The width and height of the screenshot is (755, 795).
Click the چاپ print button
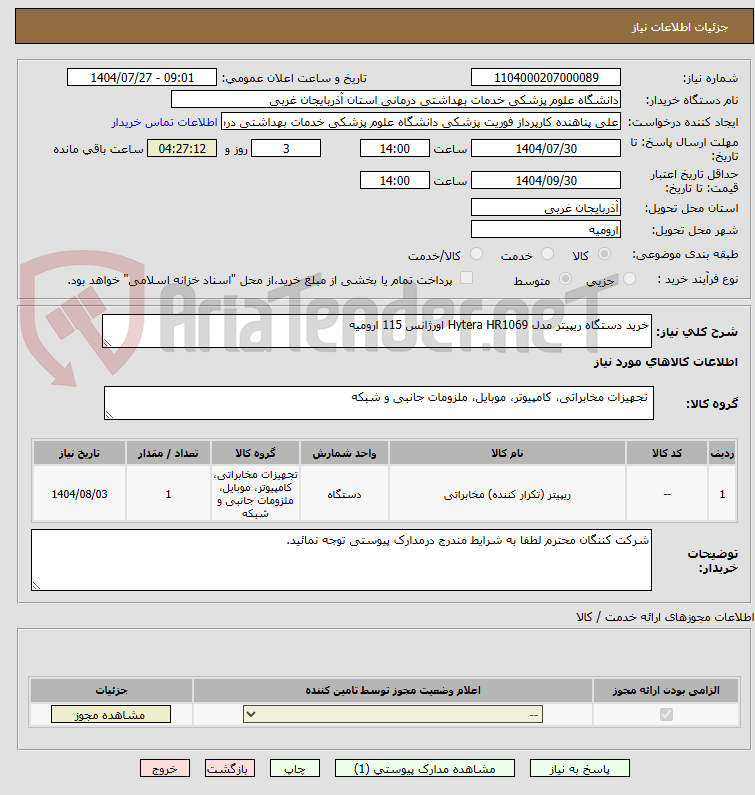[x=295, y=769]
